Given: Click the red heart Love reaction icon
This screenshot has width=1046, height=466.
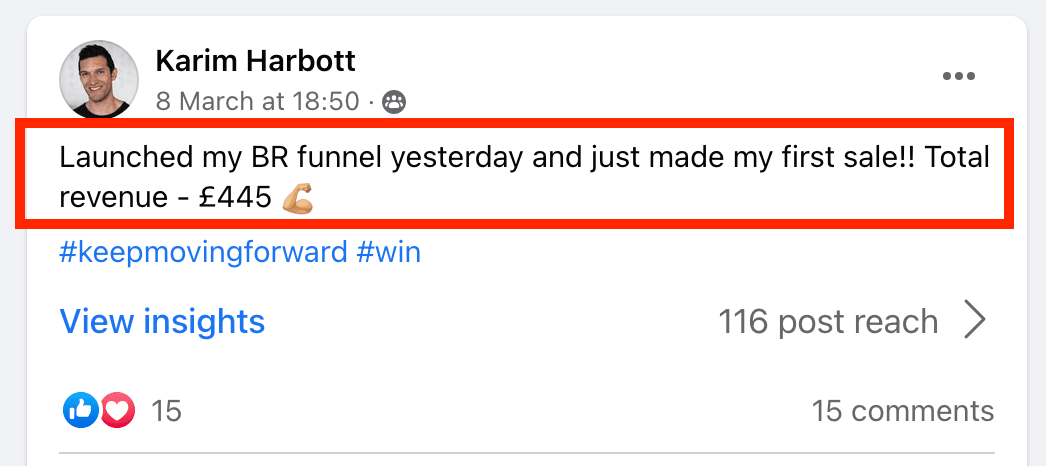Looking at the screenshot, I should [x=117, y=410].
